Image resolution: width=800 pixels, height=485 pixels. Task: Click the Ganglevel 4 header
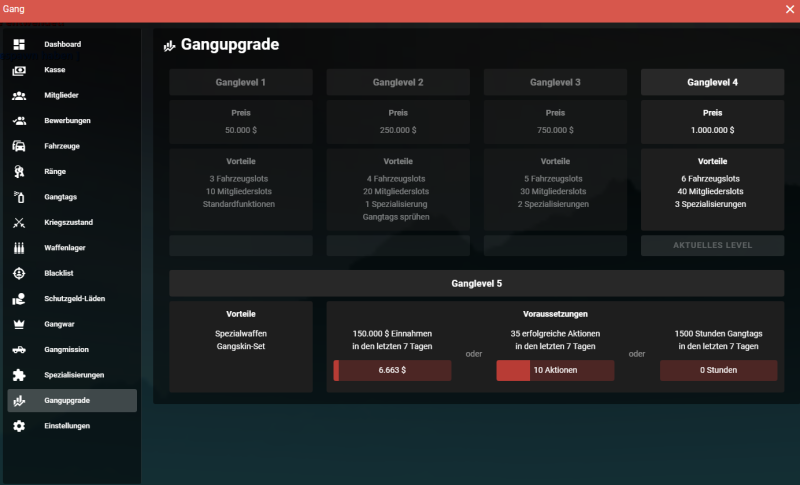[x=712, y=82]
